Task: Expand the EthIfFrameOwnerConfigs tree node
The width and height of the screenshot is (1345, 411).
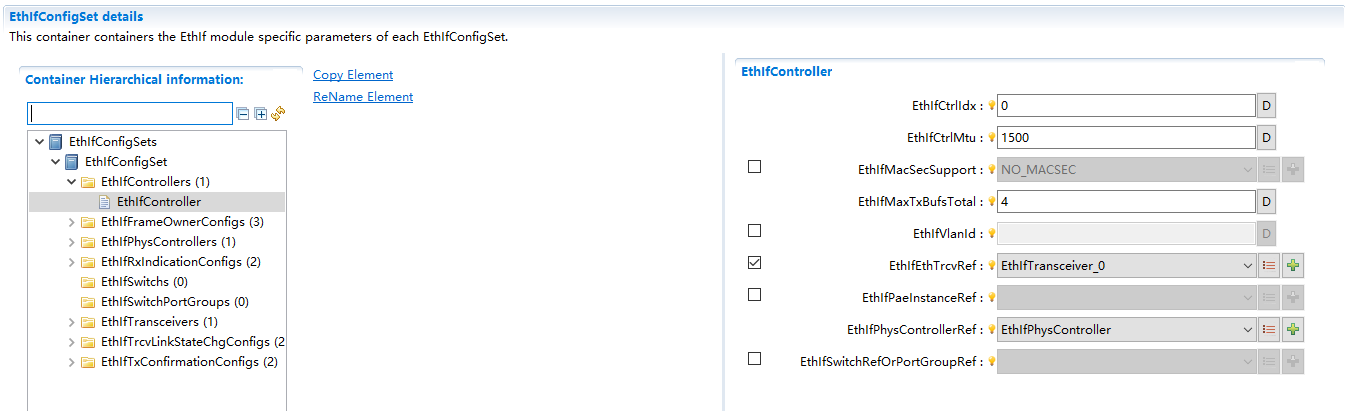Action: click(72, 222)
